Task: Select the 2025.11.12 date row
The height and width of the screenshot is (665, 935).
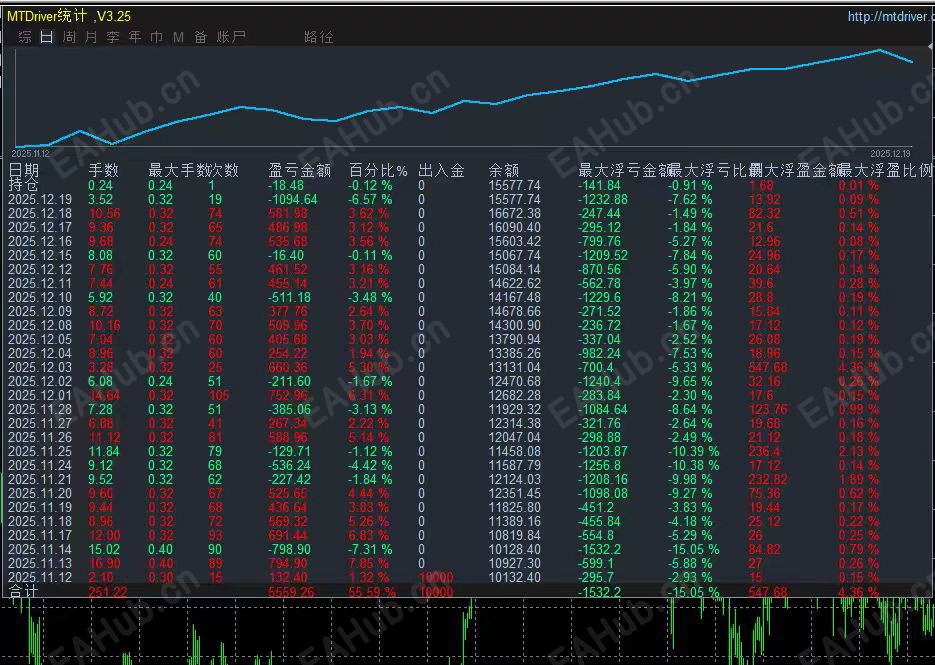Action: pyautogui.click(x=40, y=577)
